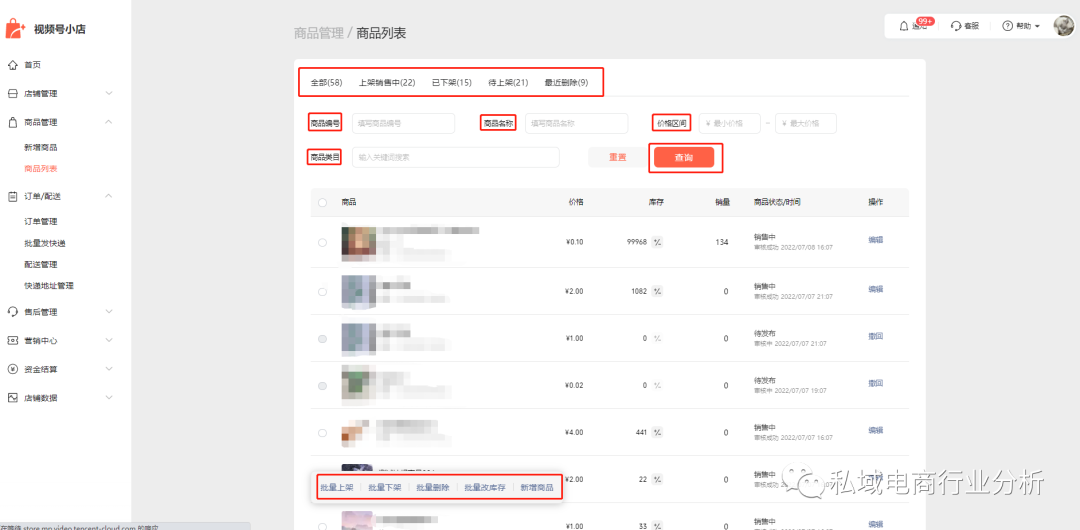Expand the 店铺数据 menu chevron
This screenshot has width=1080, height=530.
109,398
